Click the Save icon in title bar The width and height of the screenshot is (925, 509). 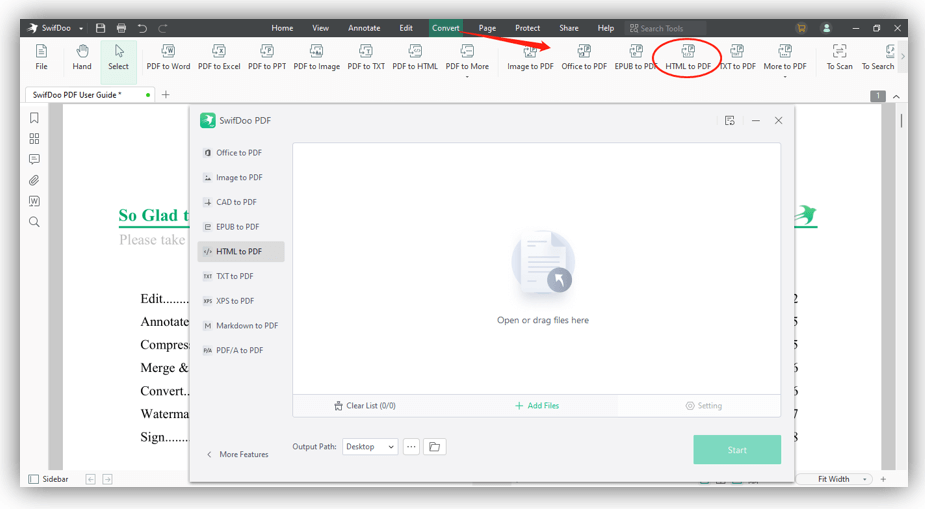100,28
